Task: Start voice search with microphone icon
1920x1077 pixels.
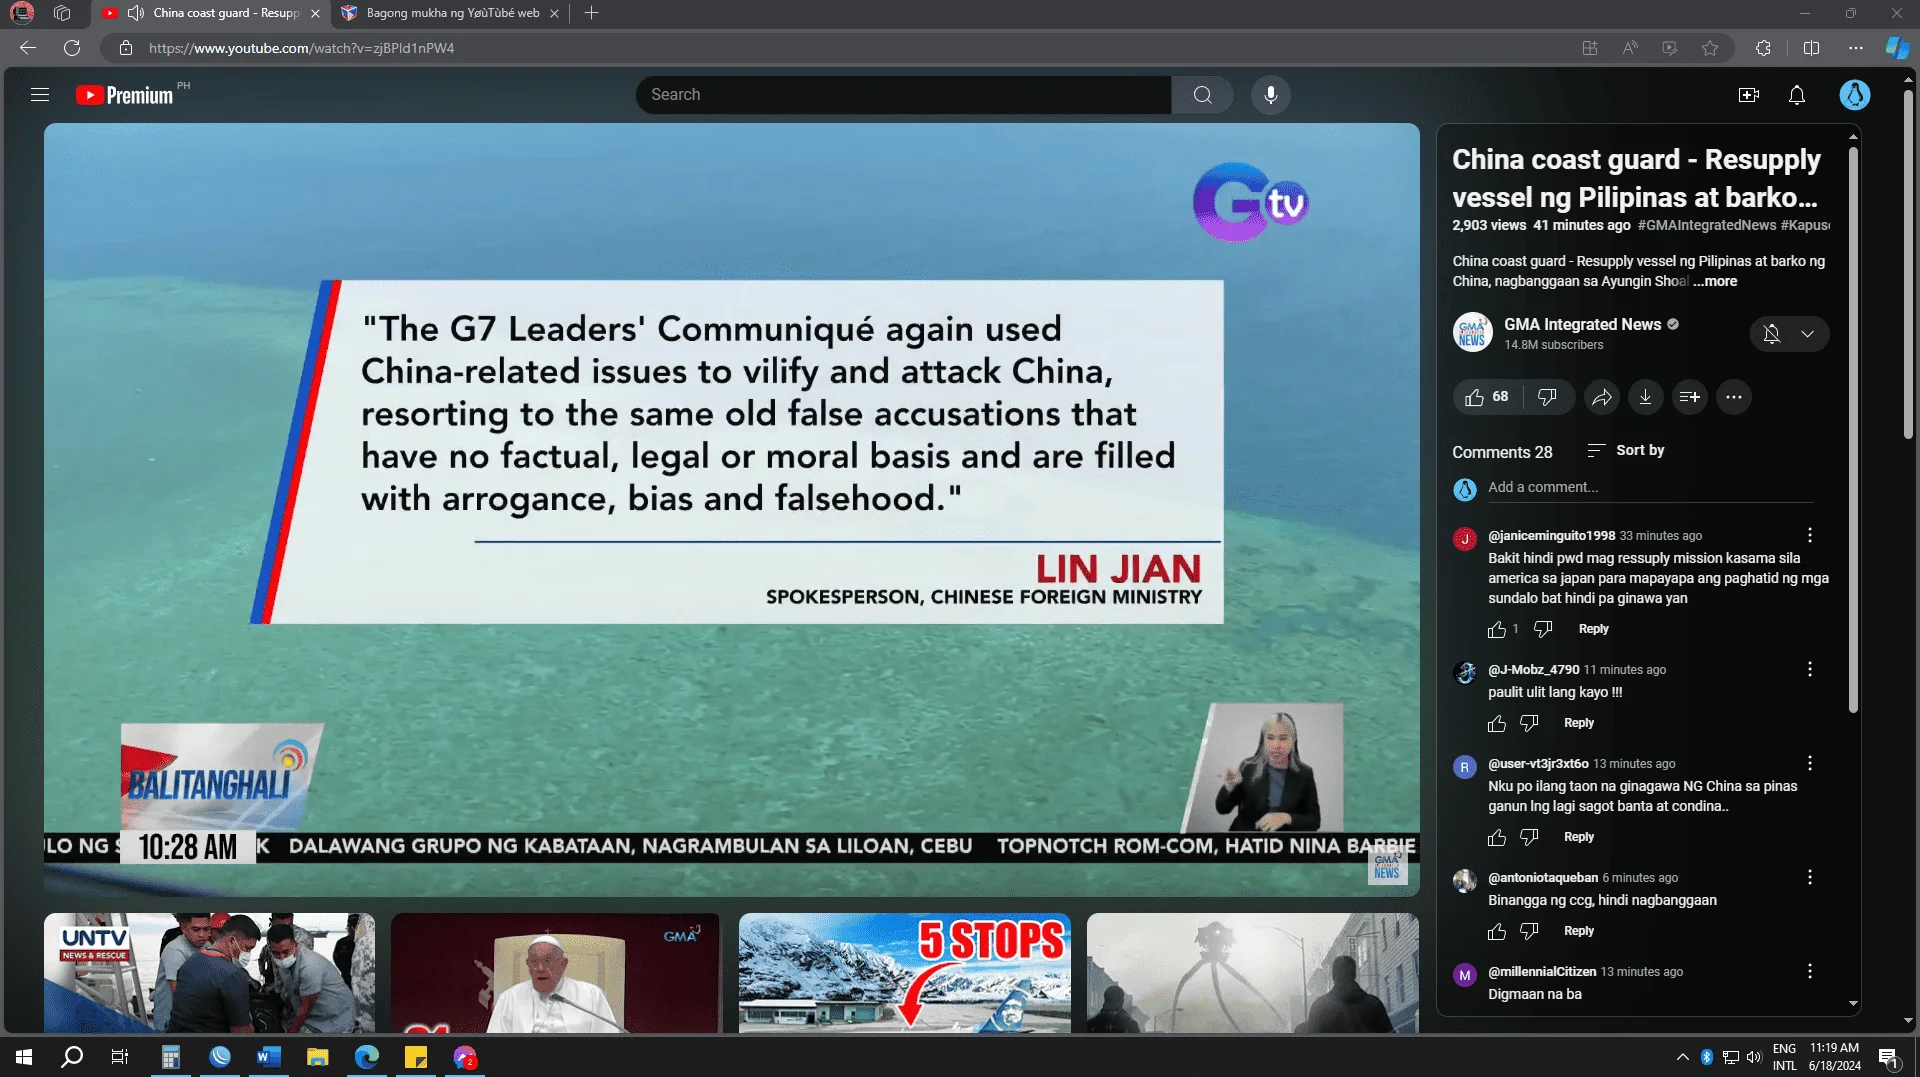Action: [x=1270, y=95]
